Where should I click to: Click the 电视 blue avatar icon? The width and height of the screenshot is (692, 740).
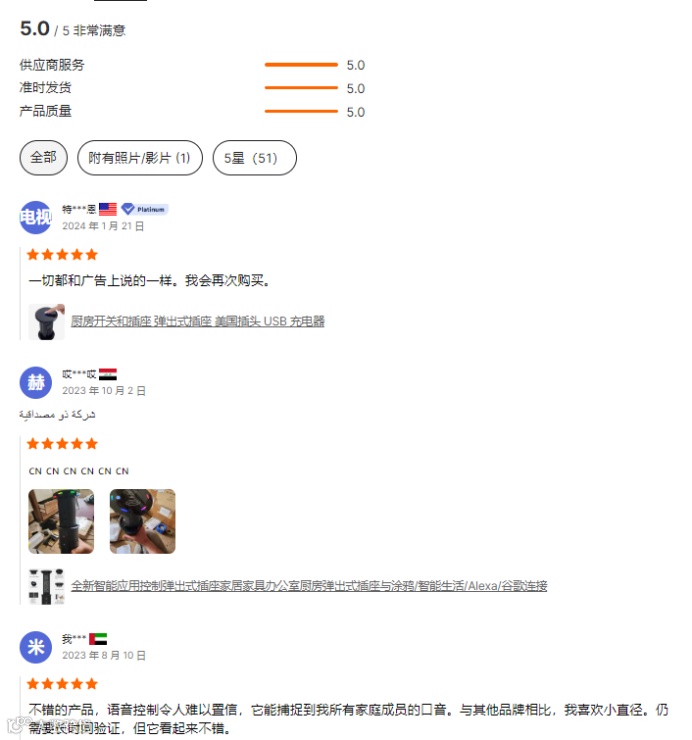tap(35, 217)
